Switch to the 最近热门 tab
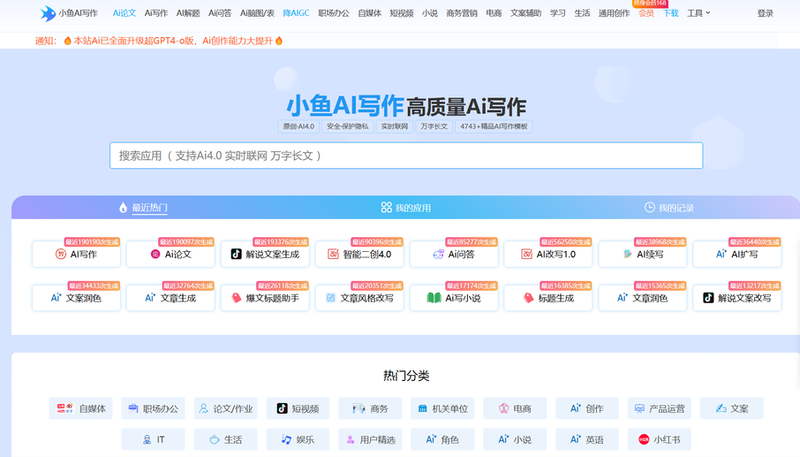The image size is (800, 457). tap(143, 208)
